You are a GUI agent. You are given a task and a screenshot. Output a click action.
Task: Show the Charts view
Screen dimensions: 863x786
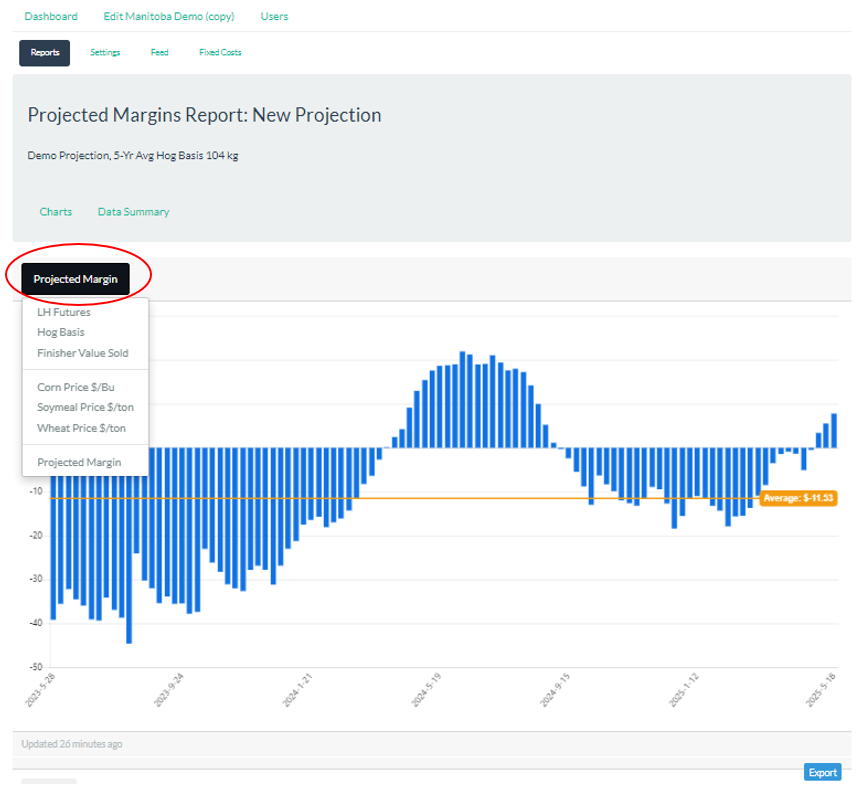56,212
